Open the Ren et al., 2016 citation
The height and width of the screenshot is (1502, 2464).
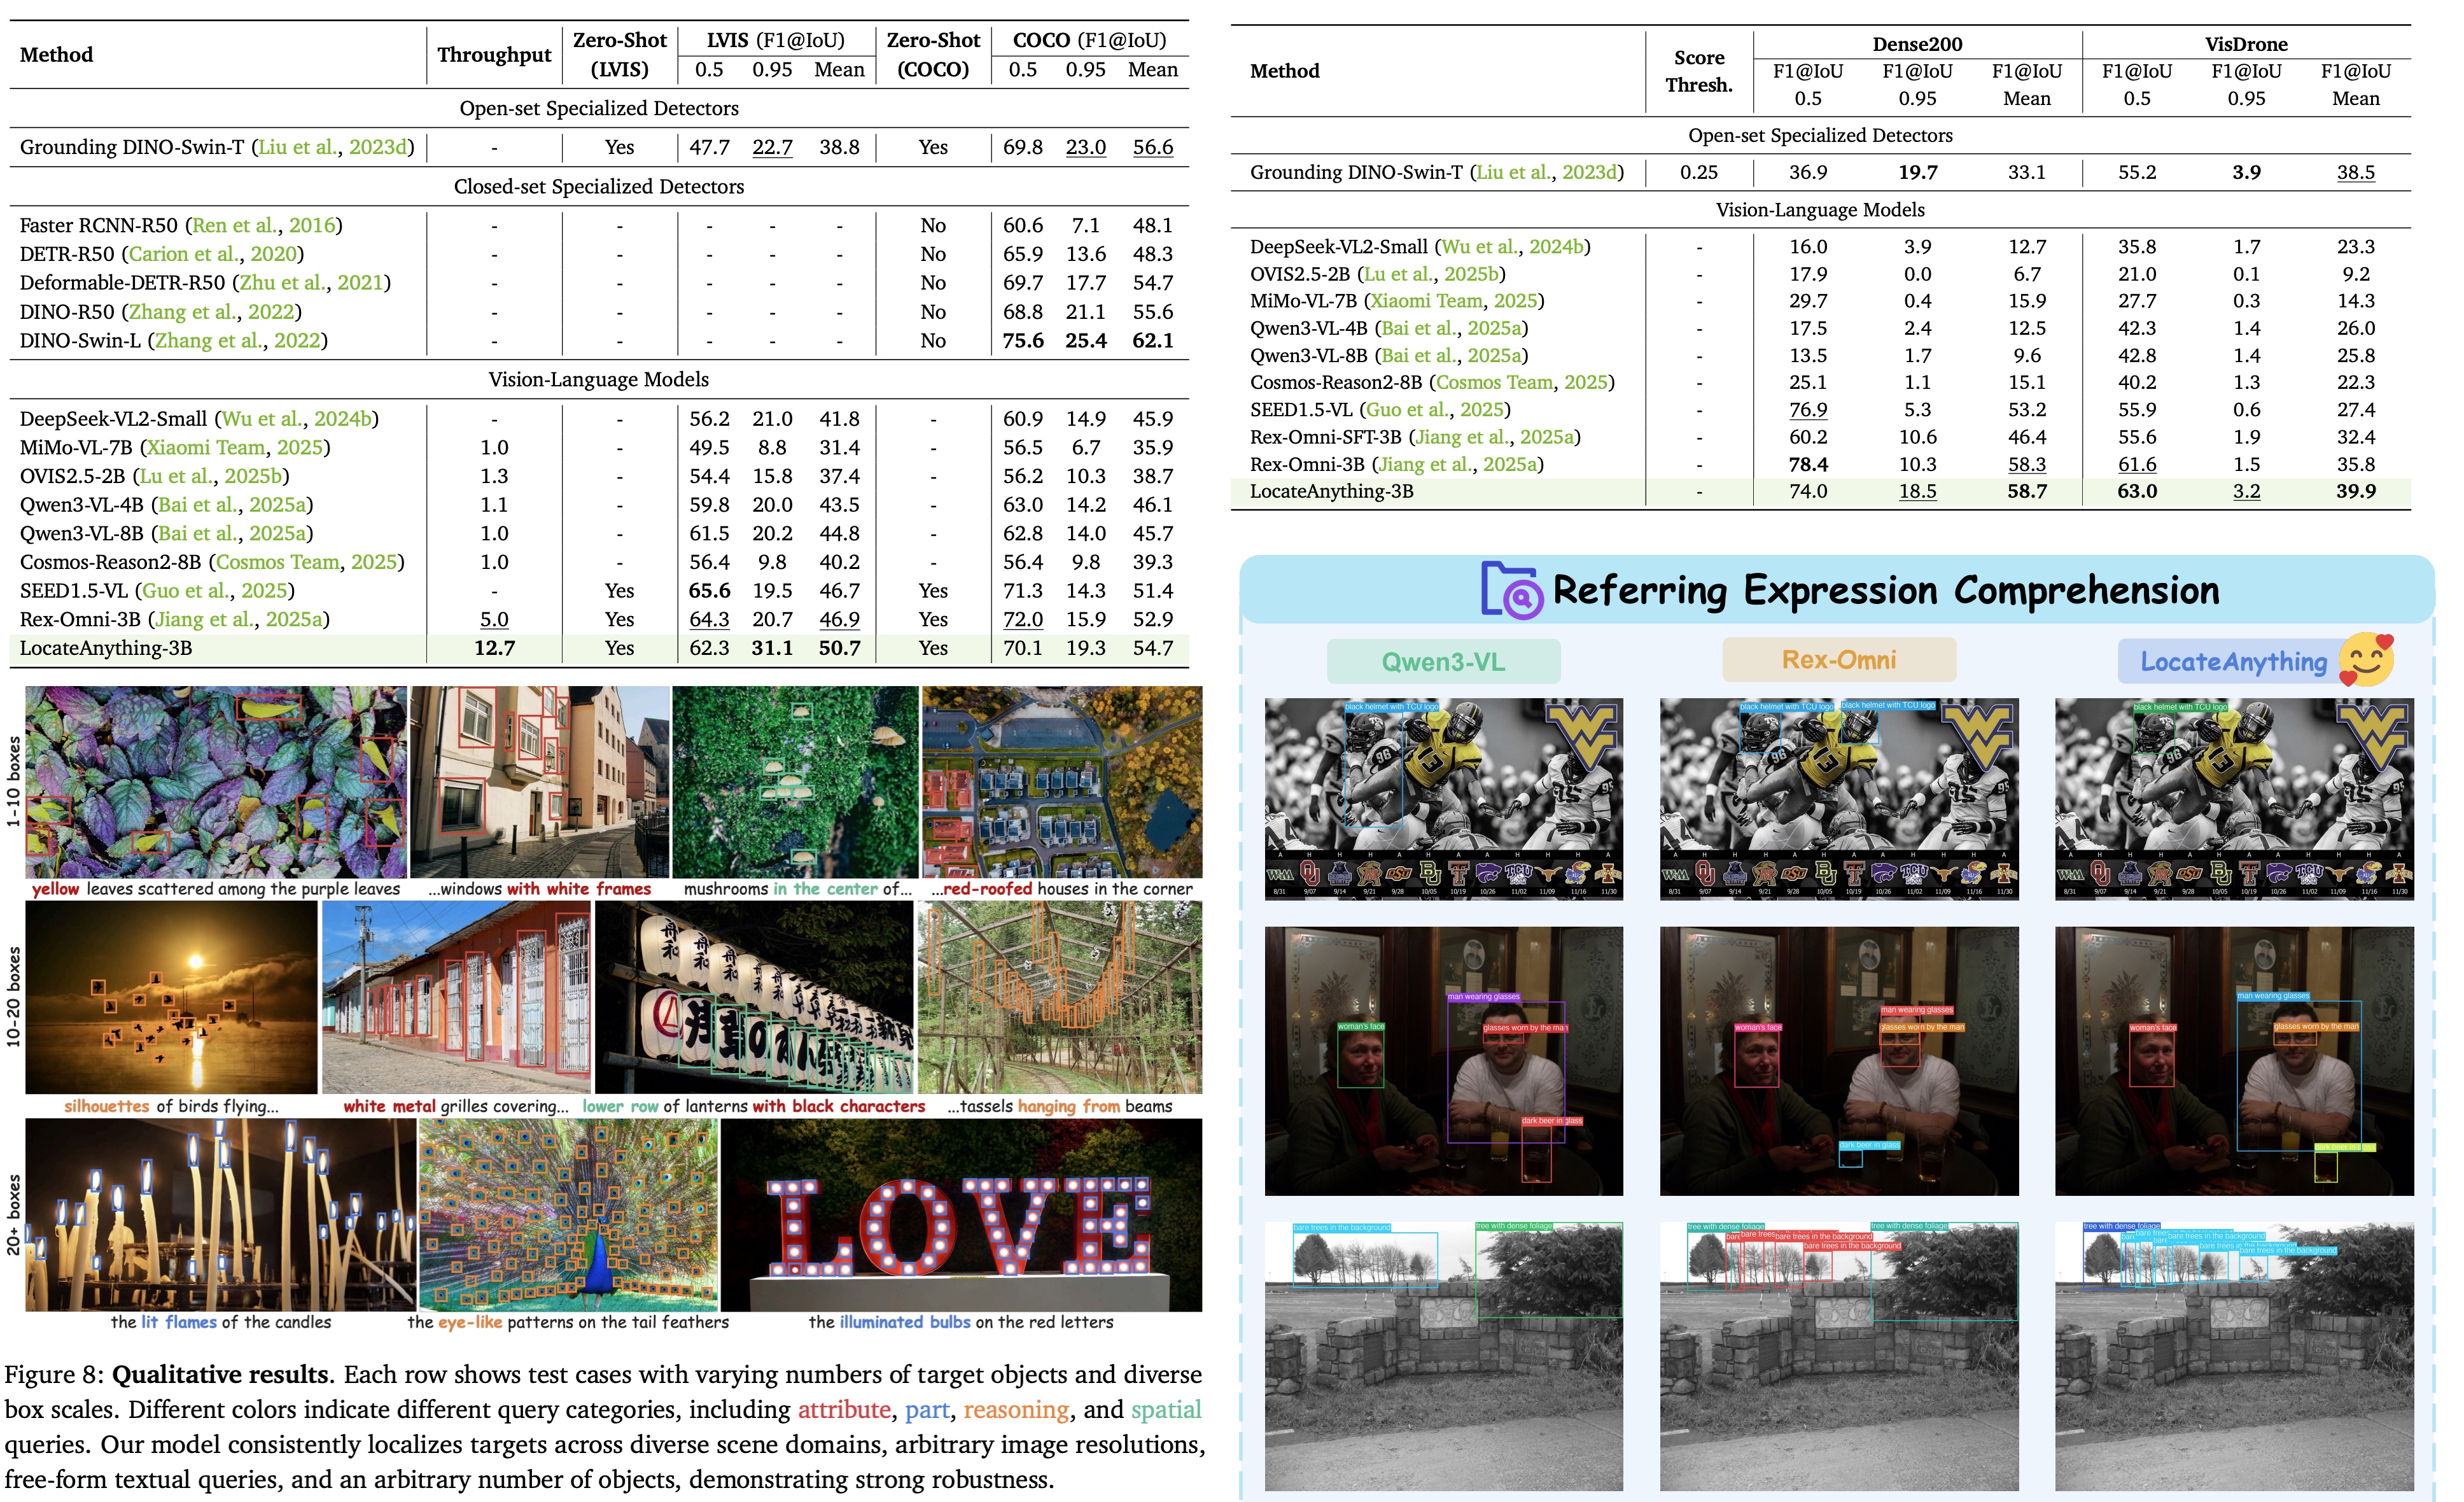[x=264, y=225]
